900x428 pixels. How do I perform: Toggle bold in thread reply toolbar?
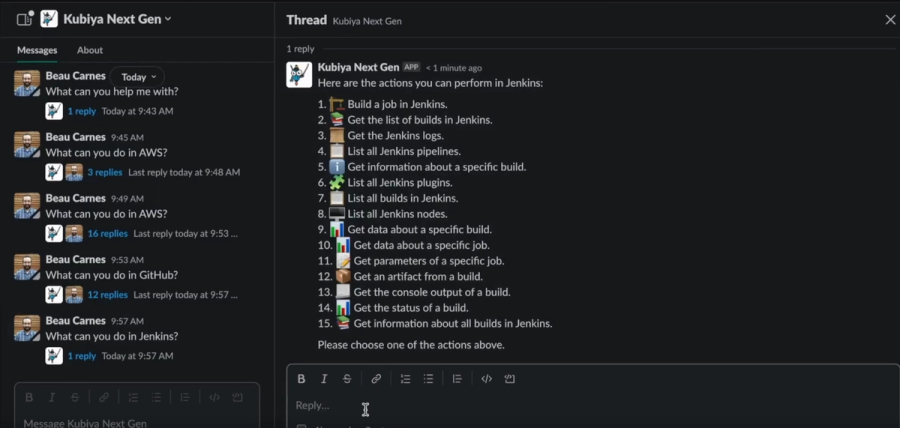click(x=301, y=379)
